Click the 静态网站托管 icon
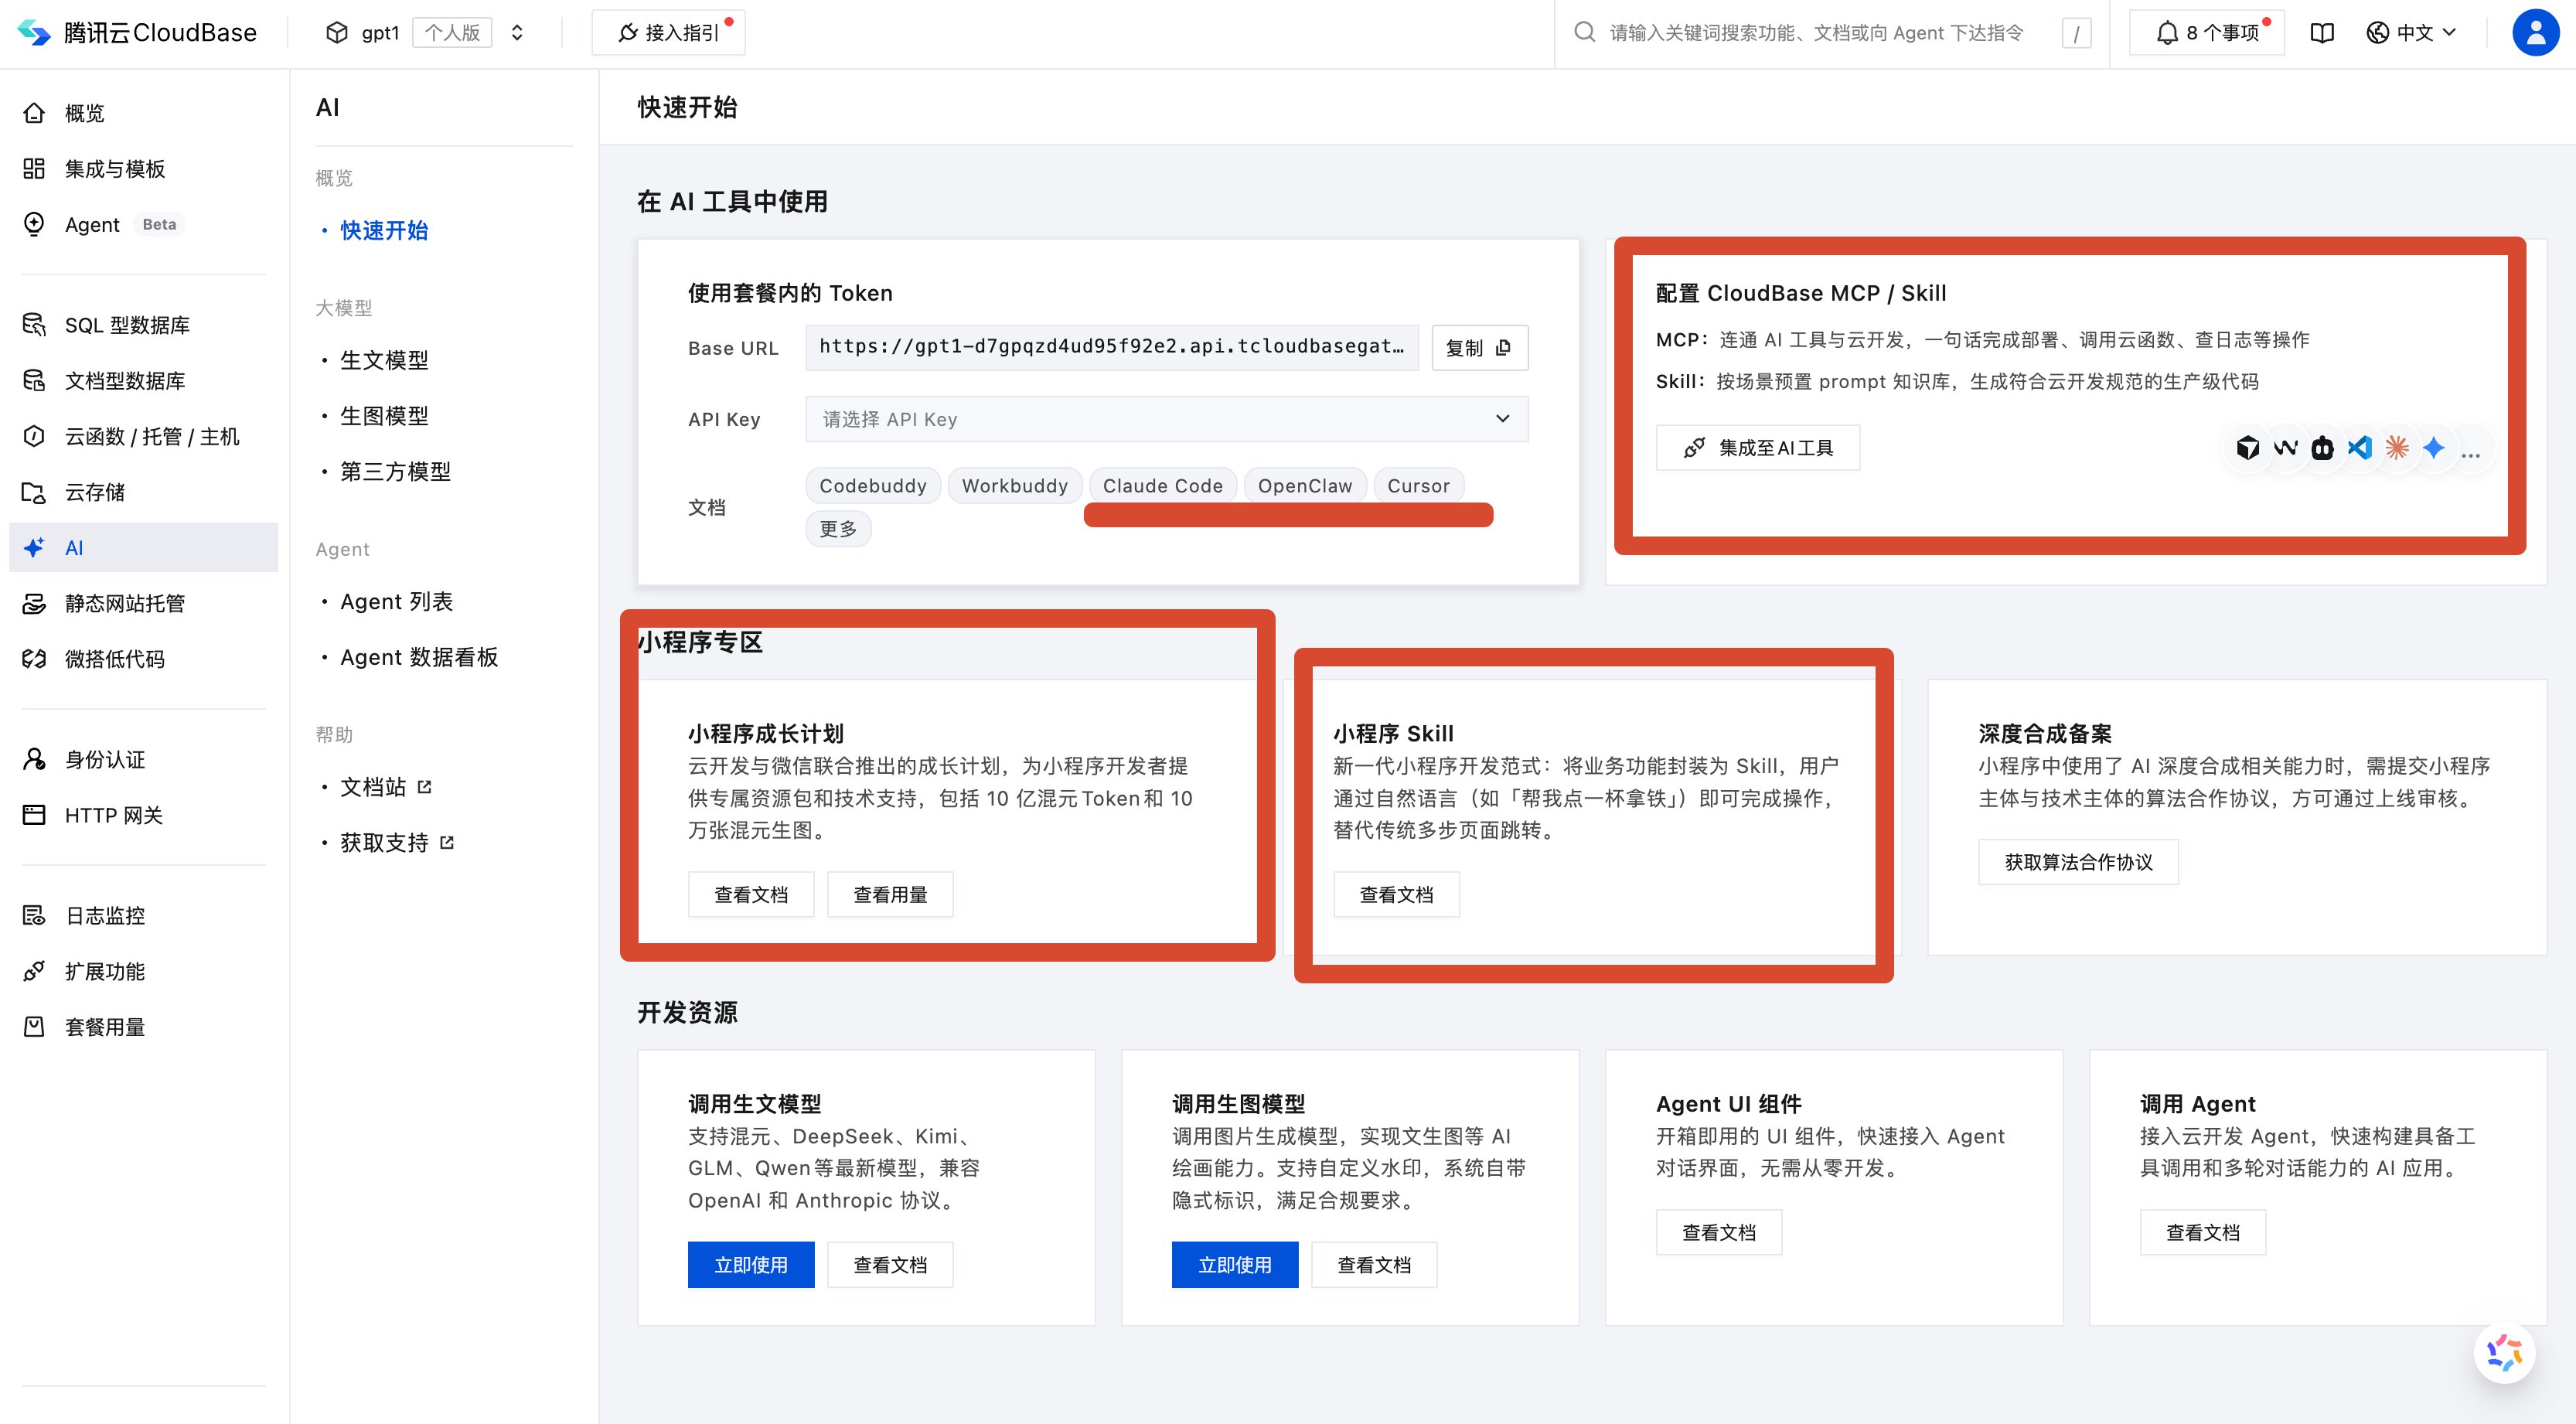Viewport: 2576px width, 1424px height. (x=34, y=603)
